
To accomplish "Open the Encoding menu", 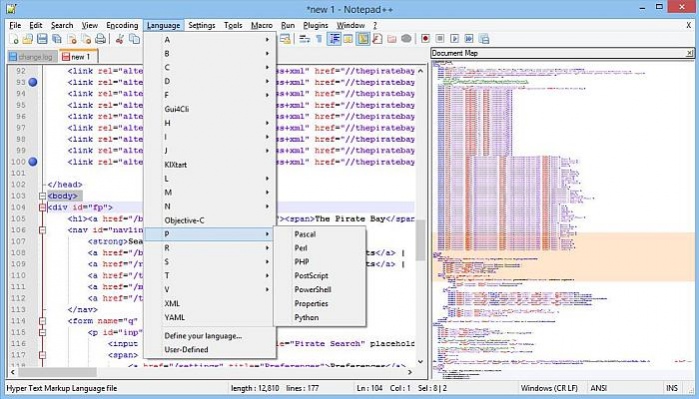I will pyautogui.click(x=122, y=25).
